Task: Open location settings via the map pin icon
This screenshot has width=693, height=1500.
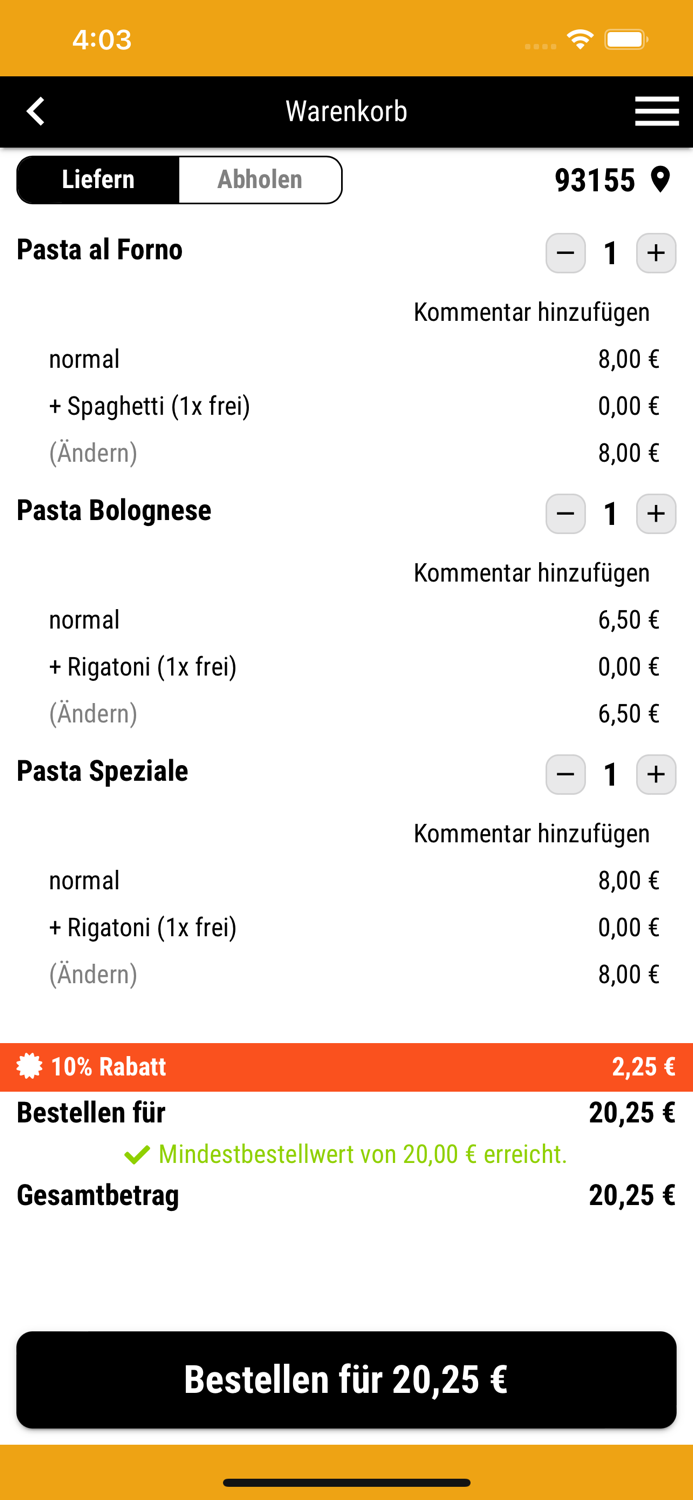Action: [662, 180]
